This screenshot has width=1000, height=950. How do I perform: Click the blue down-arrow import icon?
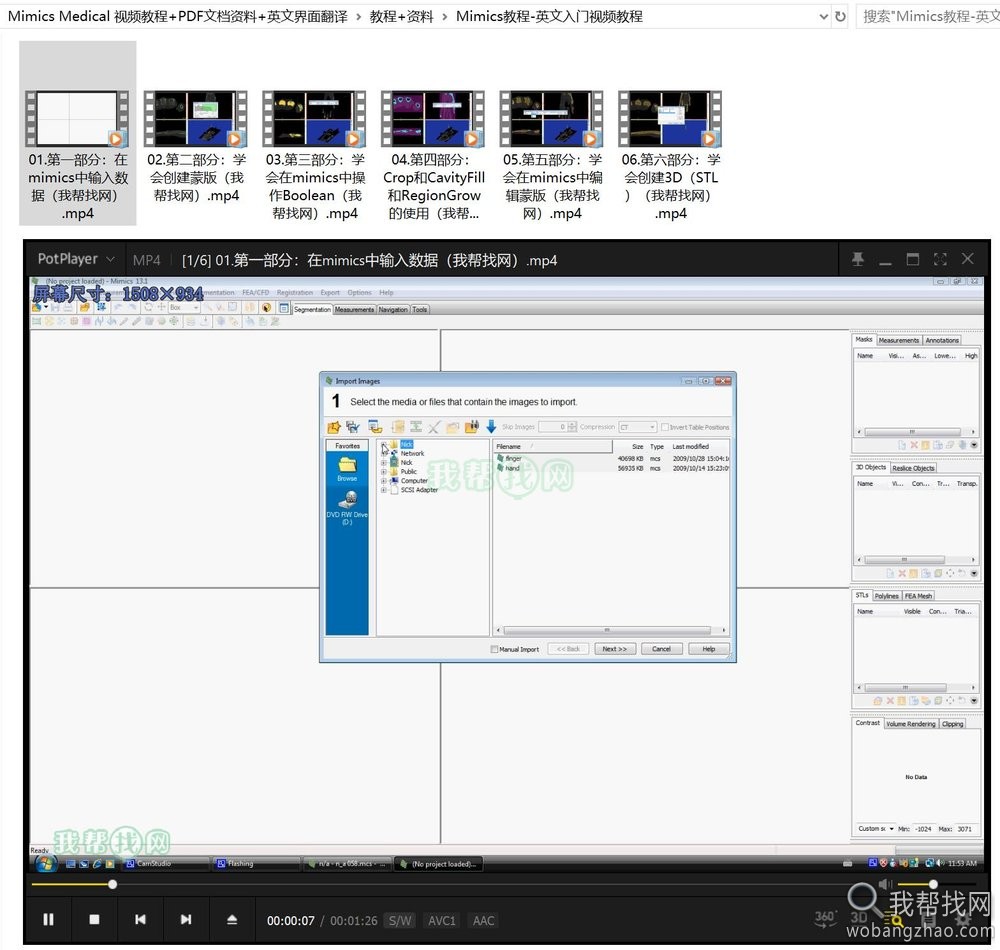491,427
